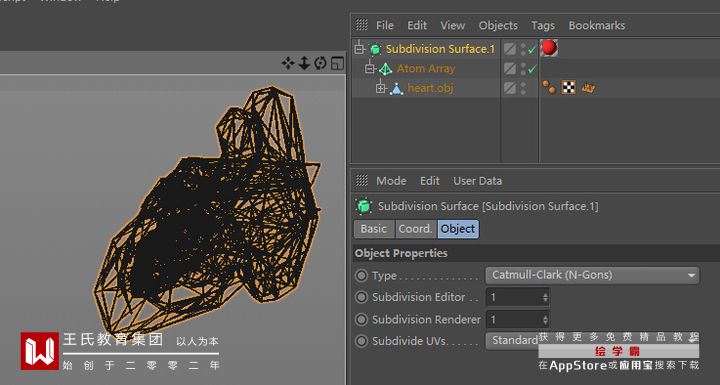Select the red material tag on Subdivision Surface.1

[549, 48]
